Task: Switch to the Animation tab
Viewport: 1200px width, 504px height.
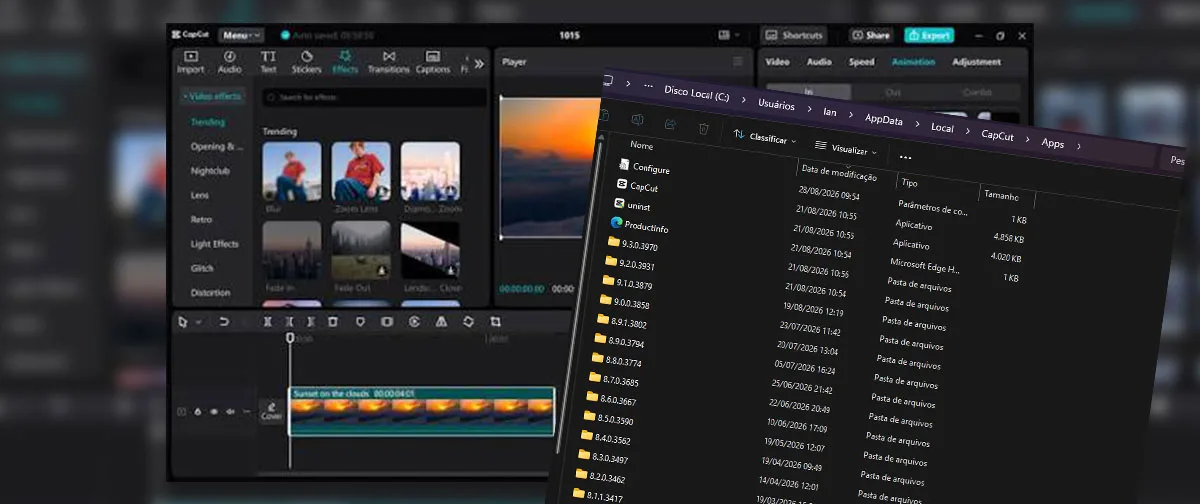Action: tap(913, 62)
